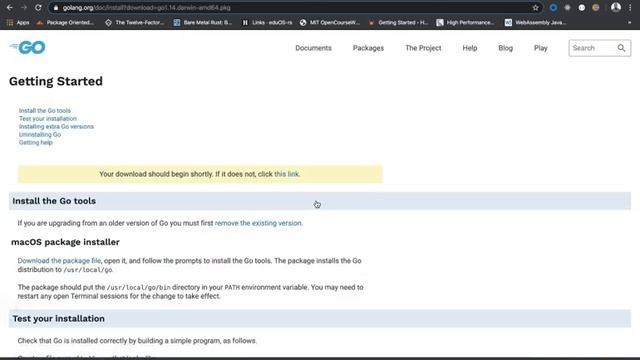The width and height of the screenshot is (640, 360).
Task: Jump to Install the Go tools
Action: (44, 111)
